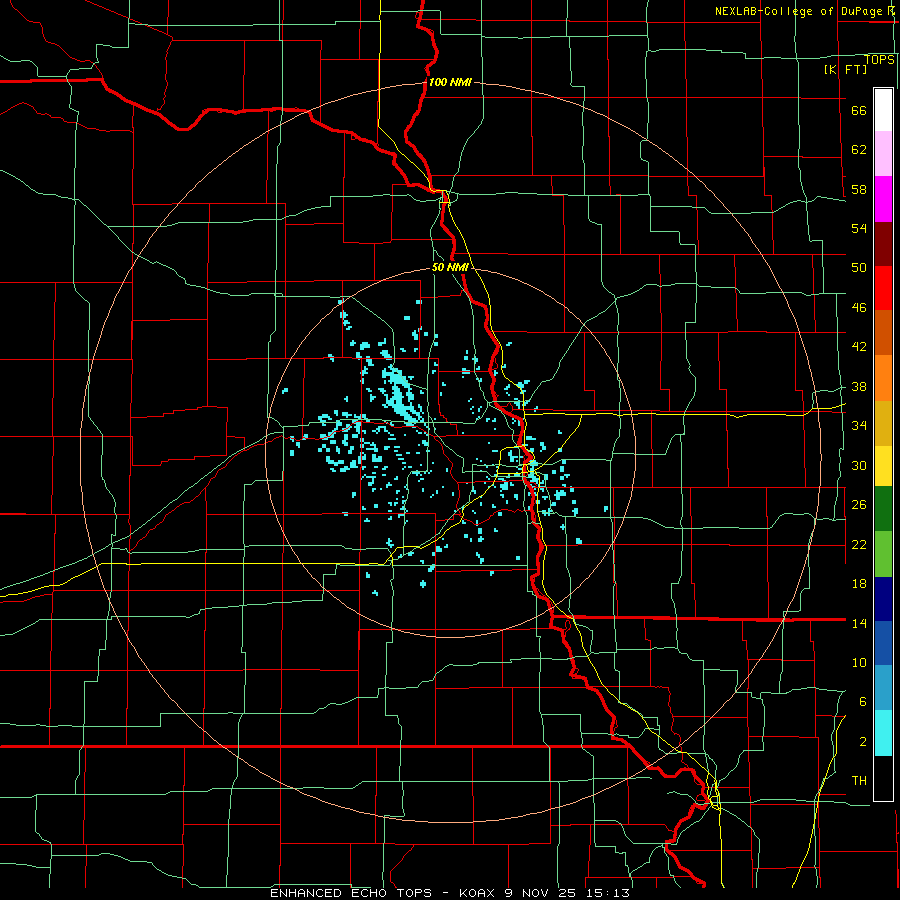Click the legend value "38"
This screenshot has height=900, width=900.
click(x=859, y=387)
